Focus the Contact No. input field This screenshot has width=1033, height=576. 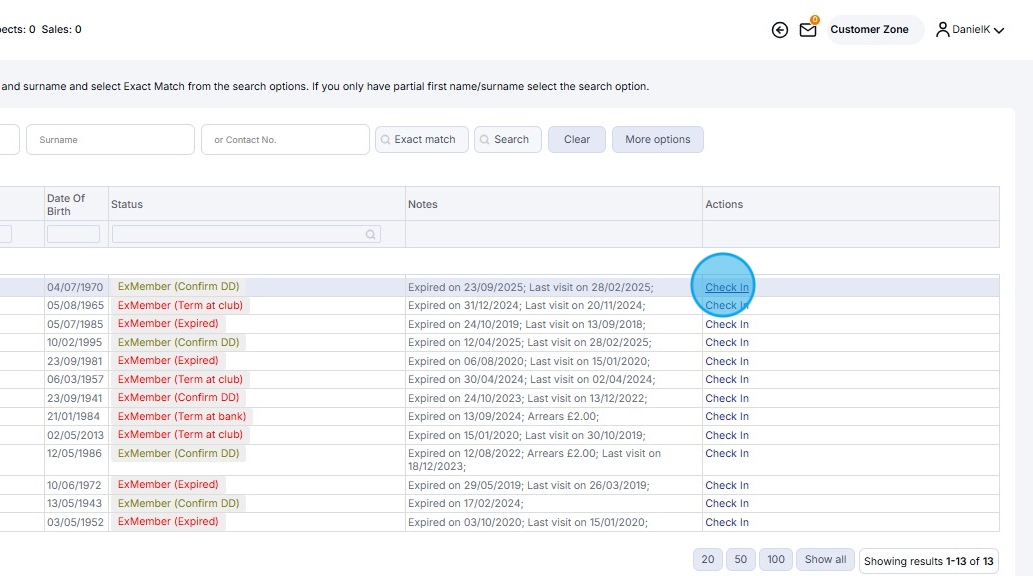tap(285, 140)
